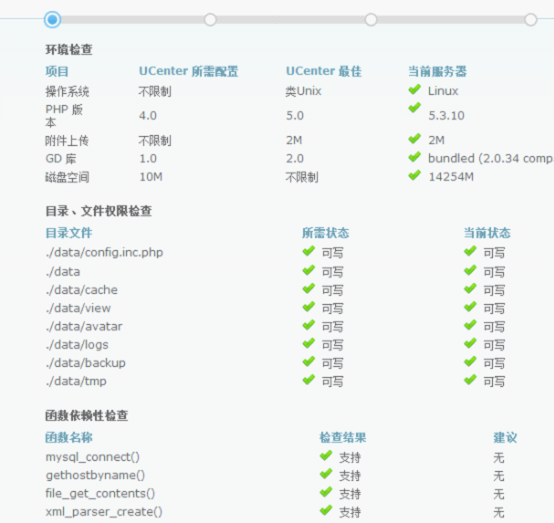Click the gethostbyname() function name

click(95, 475)
